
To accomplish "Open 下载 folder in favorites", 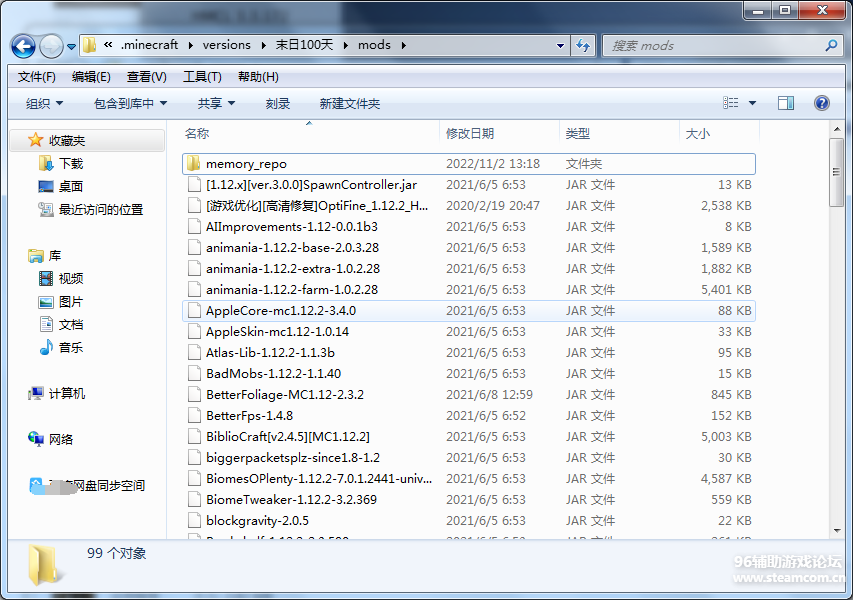I will click(70, 163).
